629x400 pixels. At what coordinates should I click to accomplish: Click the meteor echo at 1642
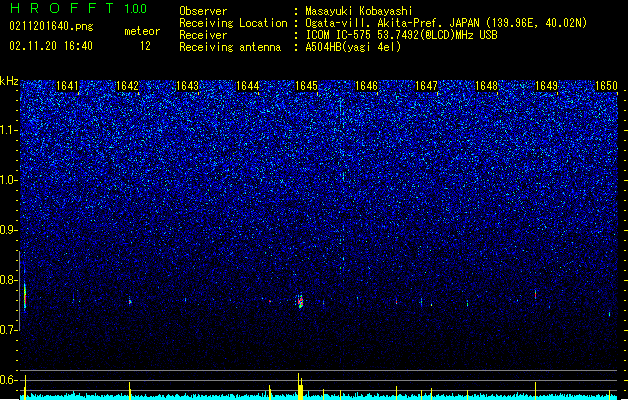[x=130, y=301]
